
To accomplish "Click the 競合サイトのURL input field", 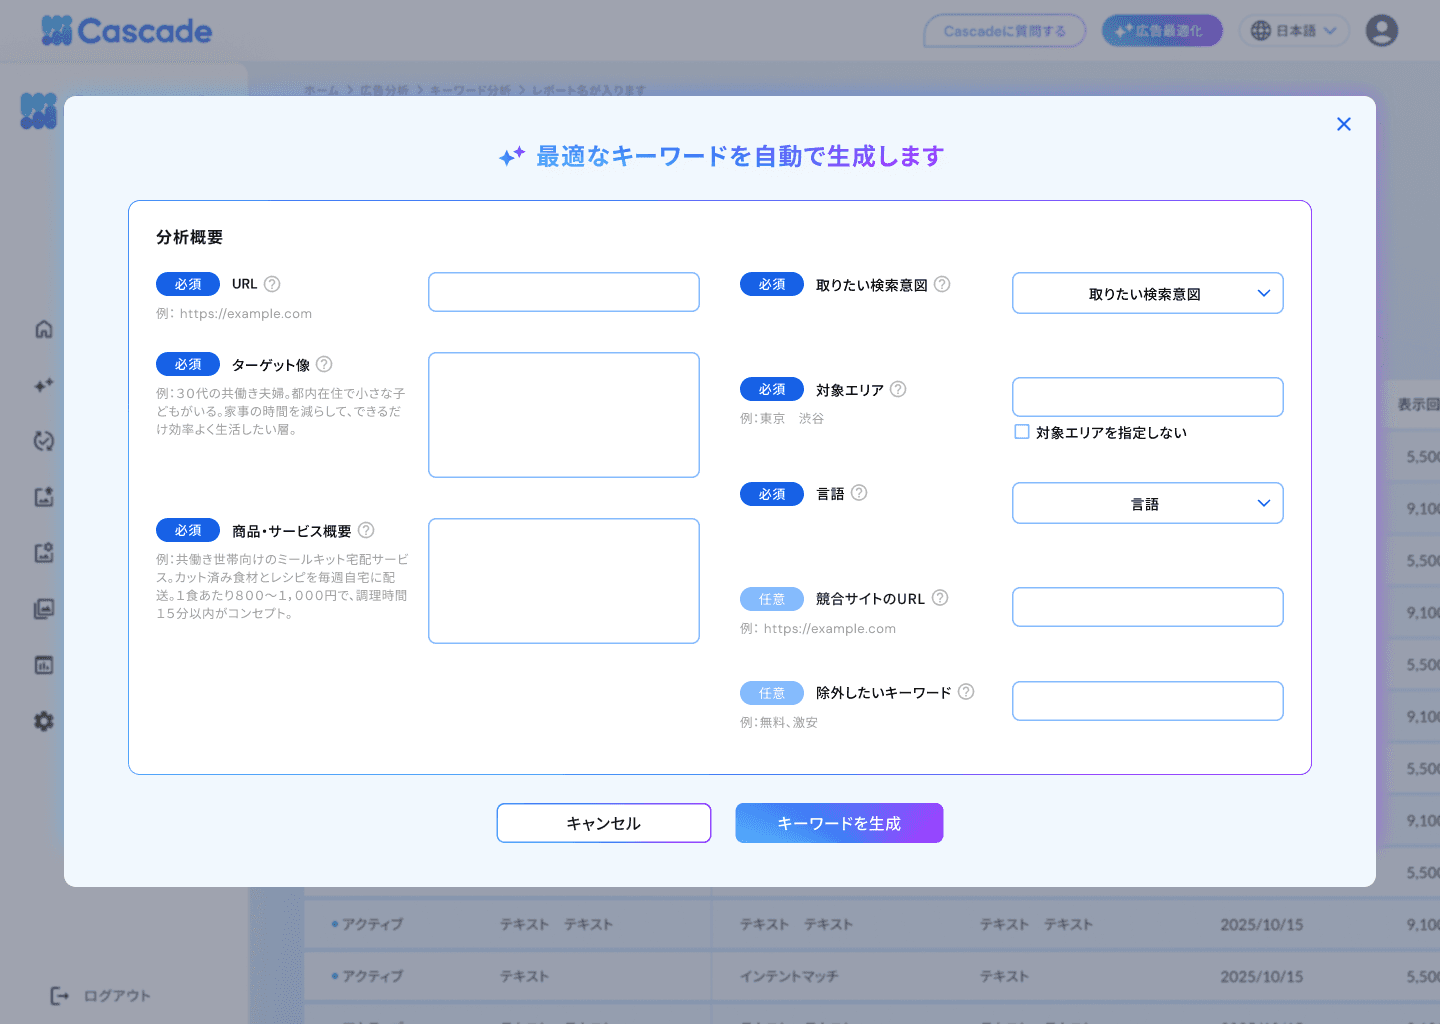I will (1148, 607).
